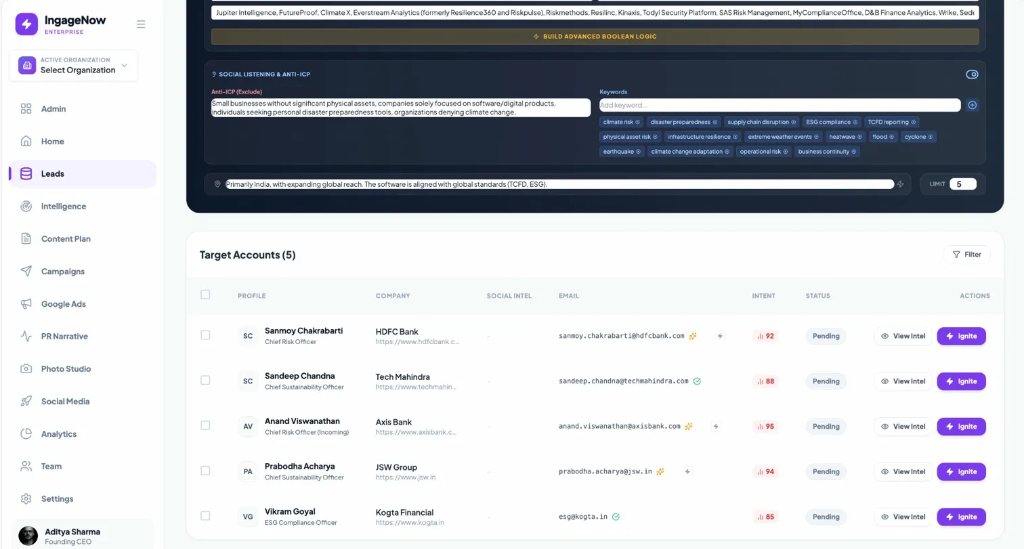Image resolution: width=1024 pixels, height=549 pixels.
Task: Open Photo Studio from the sidebar
Action: [x=65, y=369]
